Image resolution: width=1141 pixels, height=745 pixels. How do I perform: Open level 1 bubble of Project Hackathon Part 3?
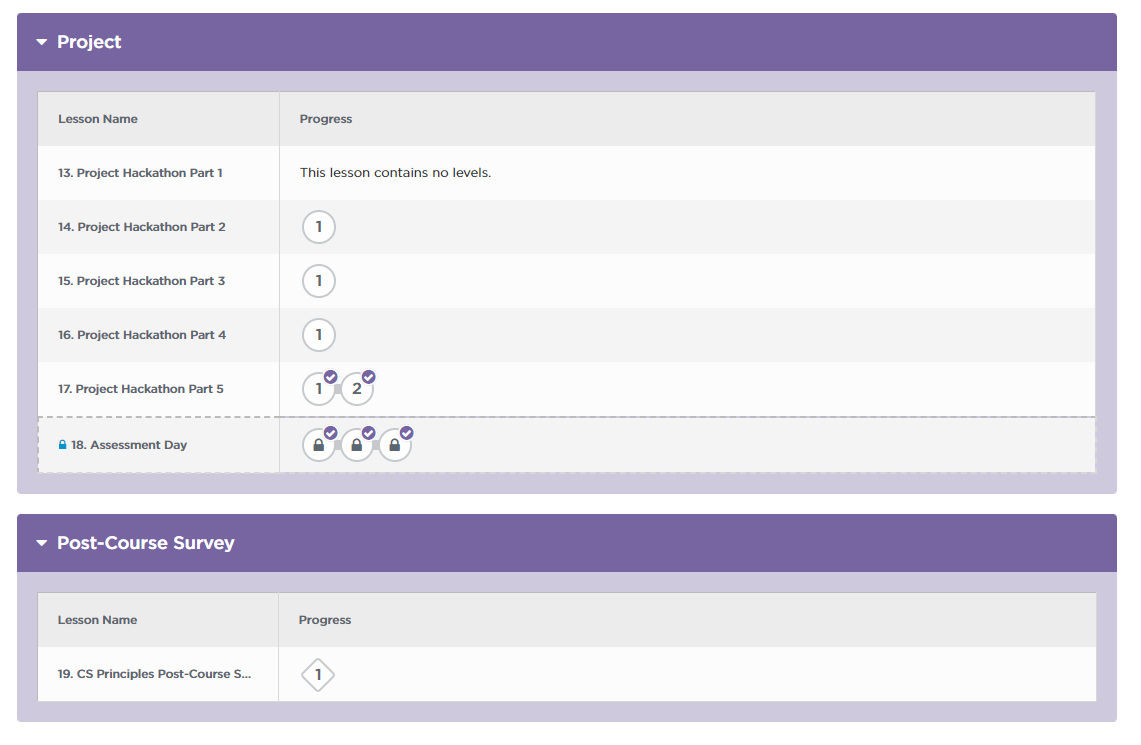click(x=319, y=281)
